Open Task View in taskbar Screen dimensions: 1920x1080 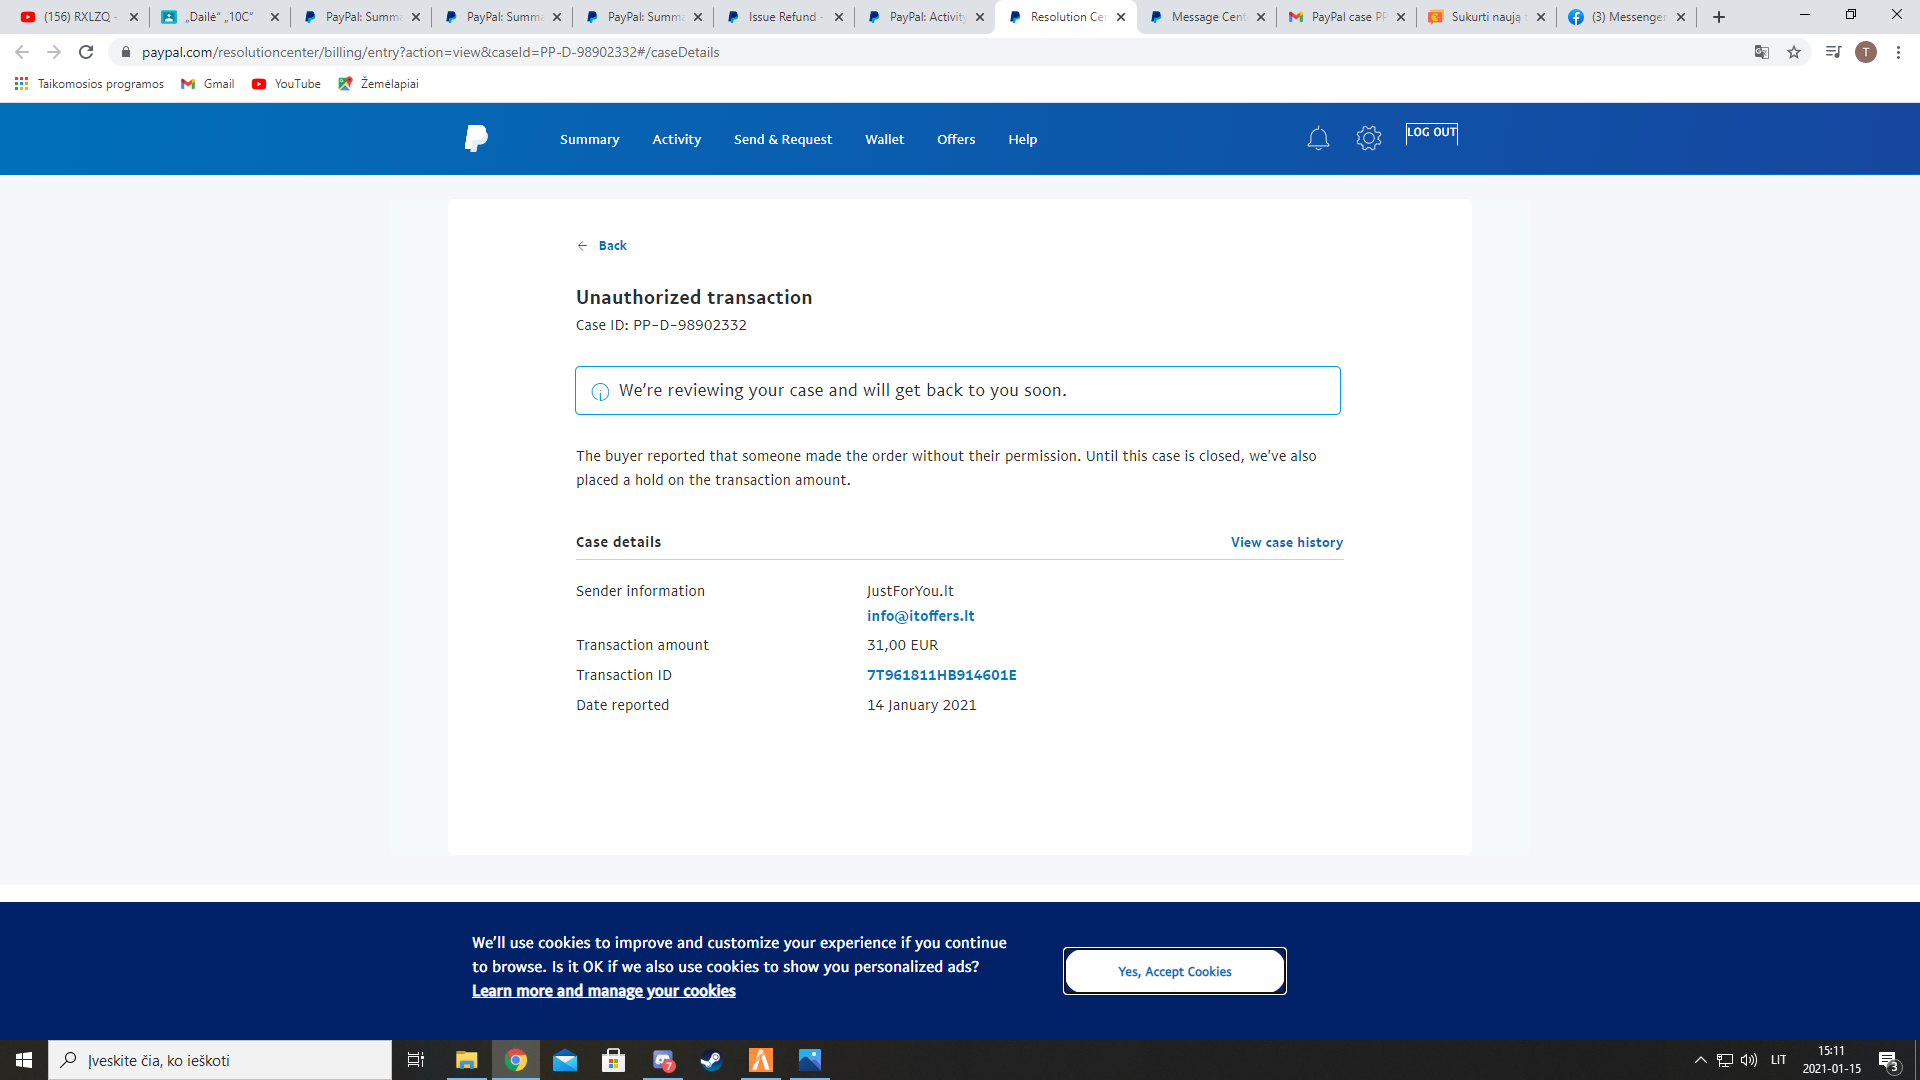416,1060
